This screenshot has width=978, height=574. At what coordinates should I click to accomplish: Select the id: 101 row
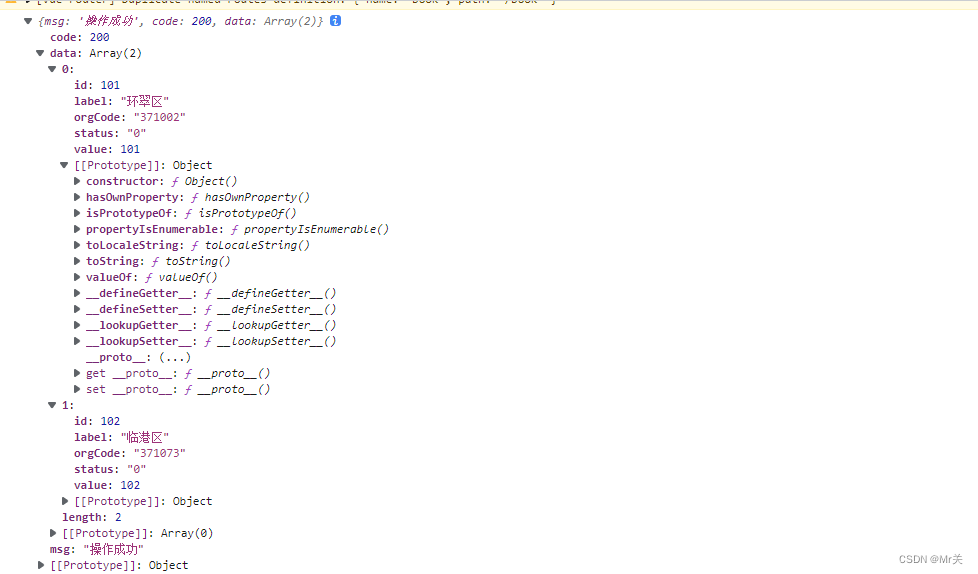pyautogui.click(x=97, y=85)
